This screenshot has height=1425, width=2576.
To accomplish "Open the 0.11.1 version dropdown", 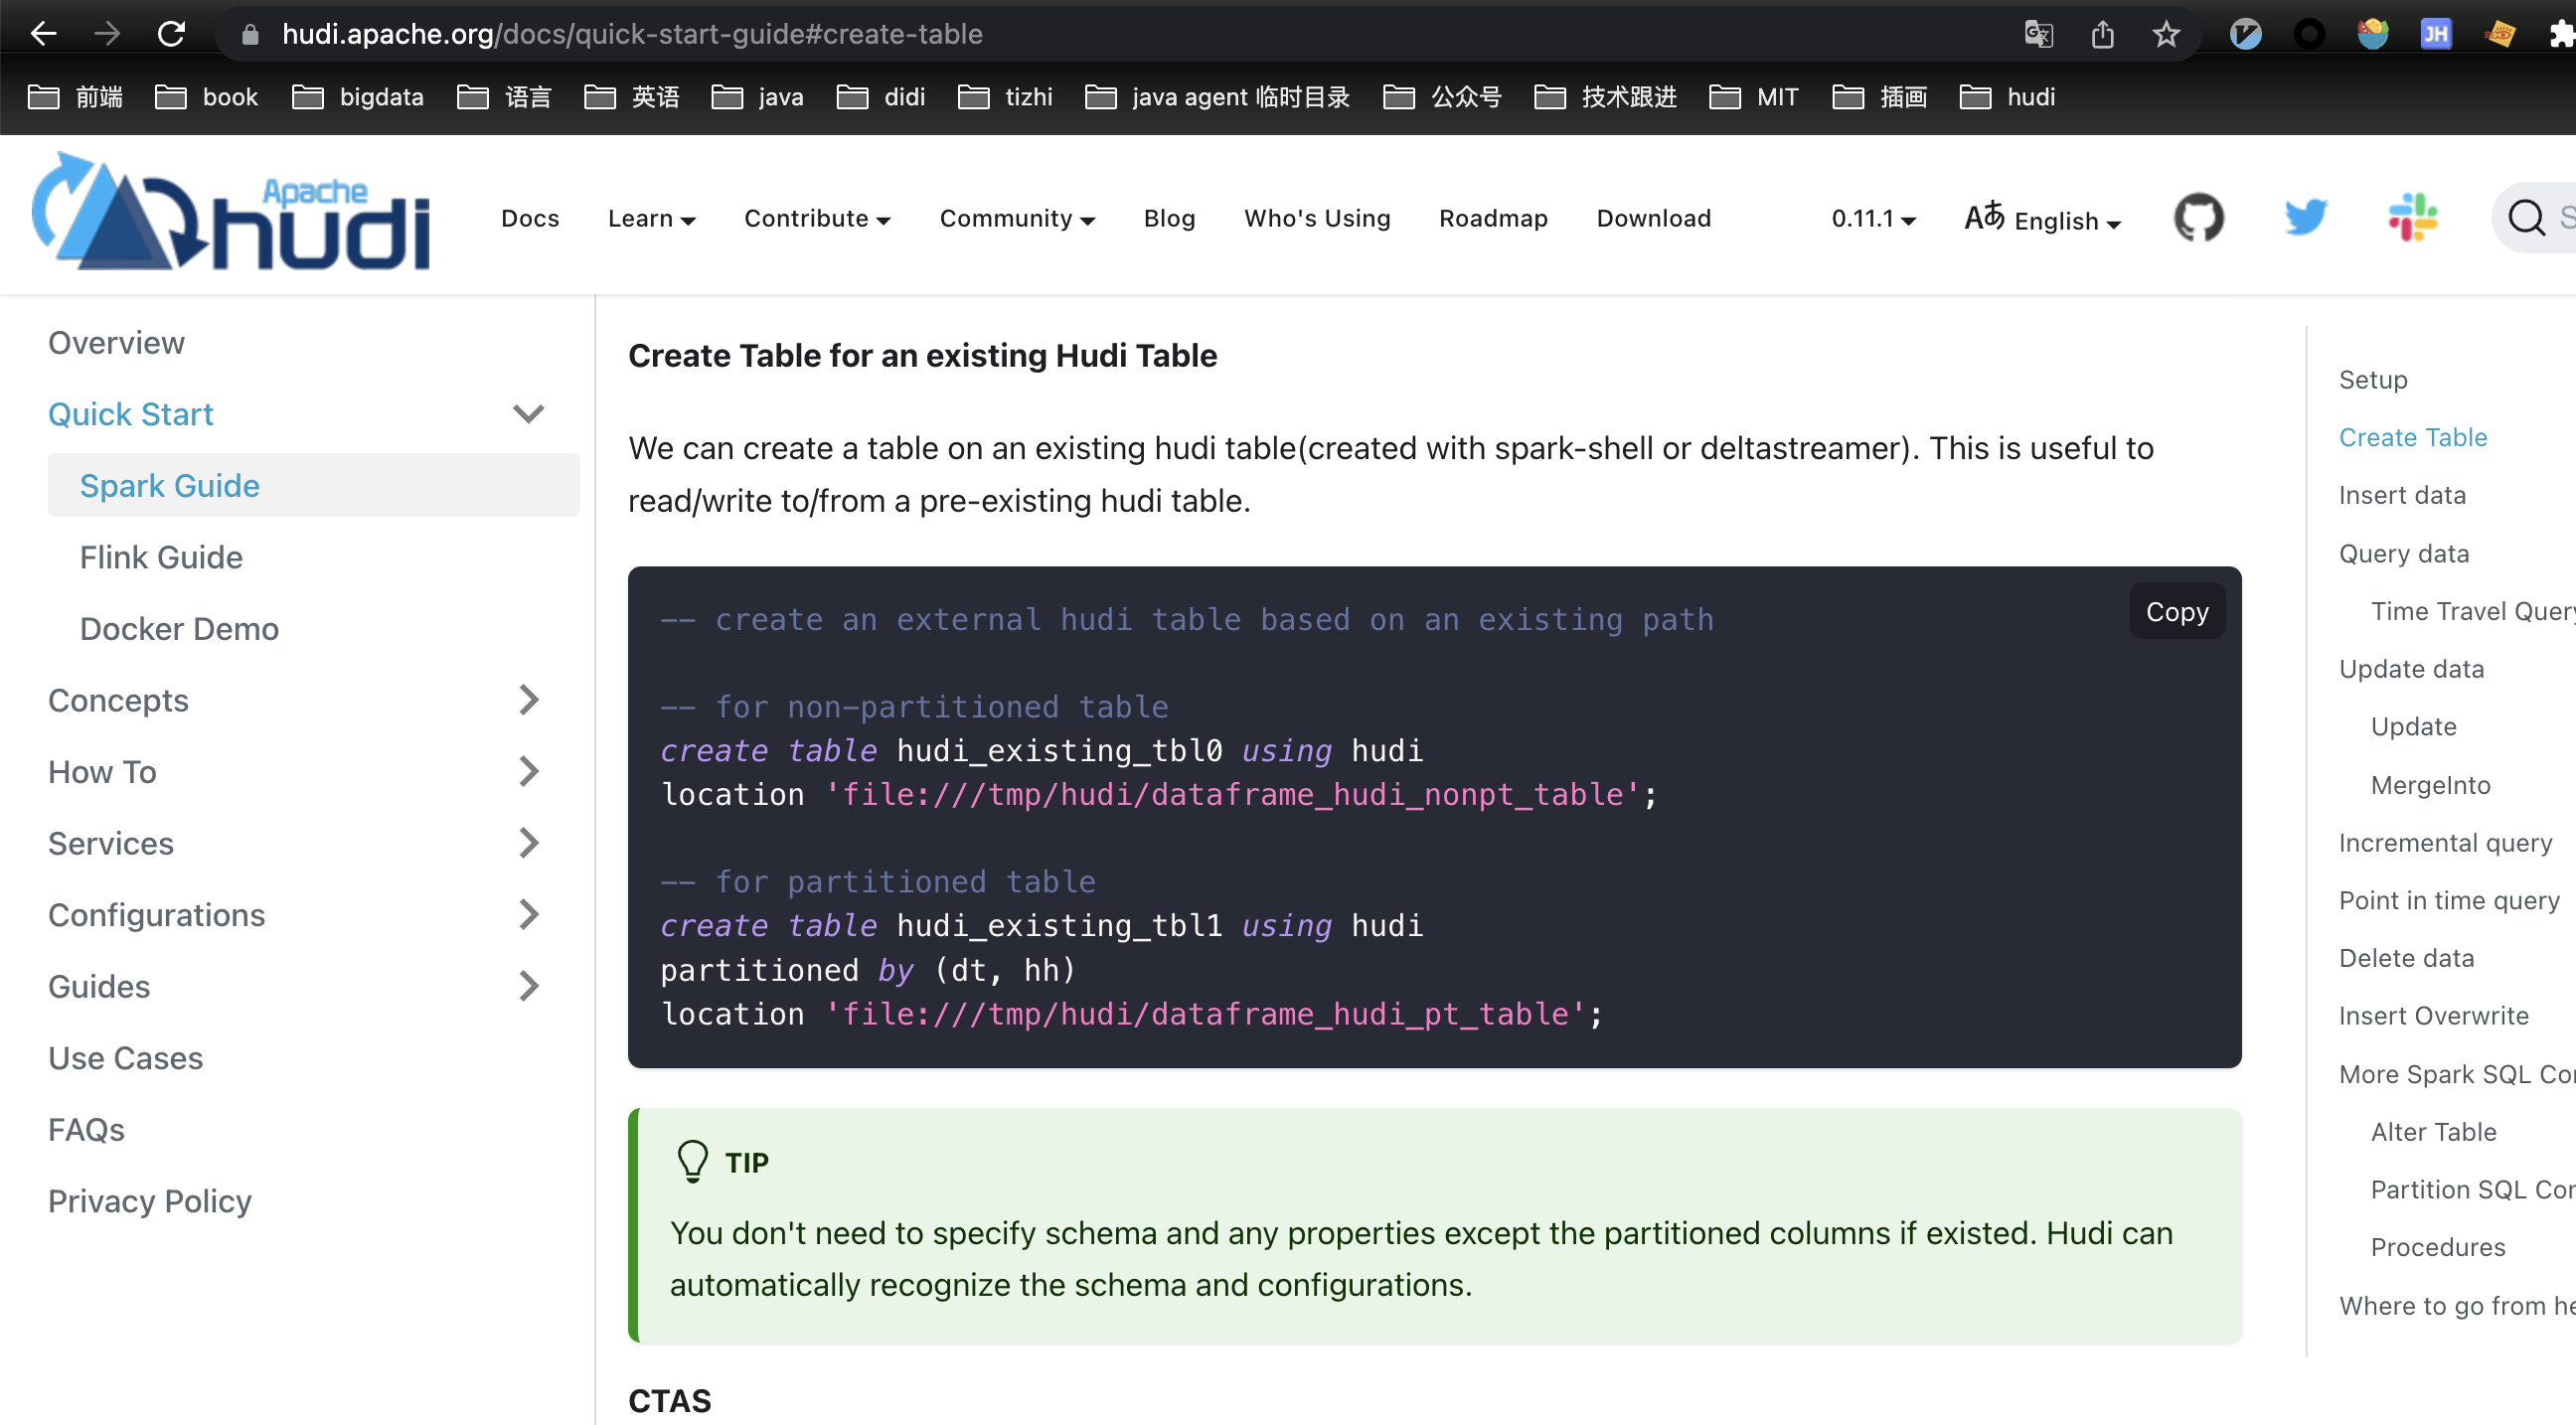I will point(1874,218).
